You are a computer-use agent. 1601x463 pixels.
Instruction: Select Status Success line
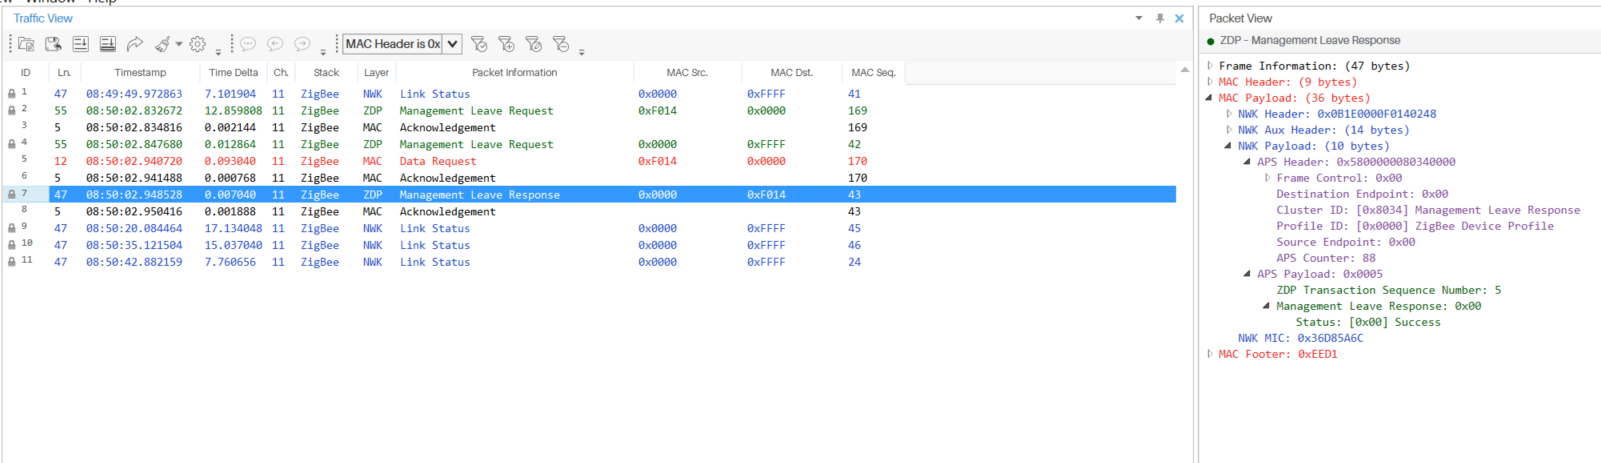click(x=1368, y=322)
